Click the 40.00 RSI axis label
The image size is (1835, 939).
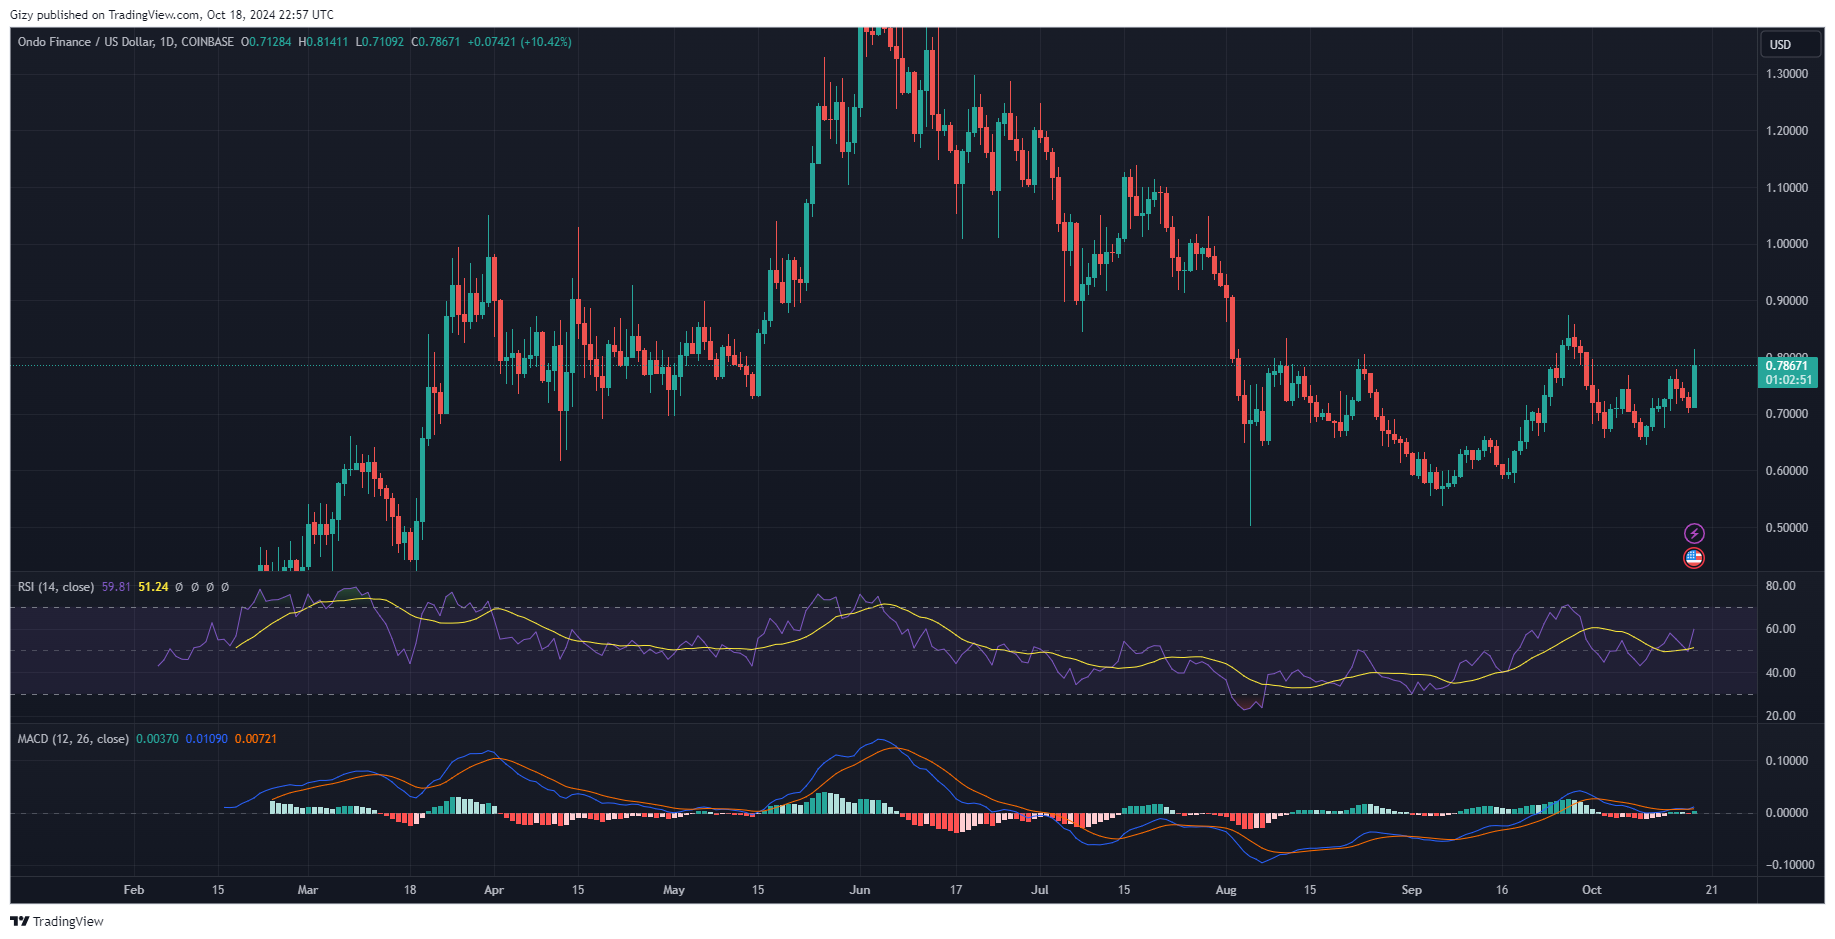[x=1781, y=673]
